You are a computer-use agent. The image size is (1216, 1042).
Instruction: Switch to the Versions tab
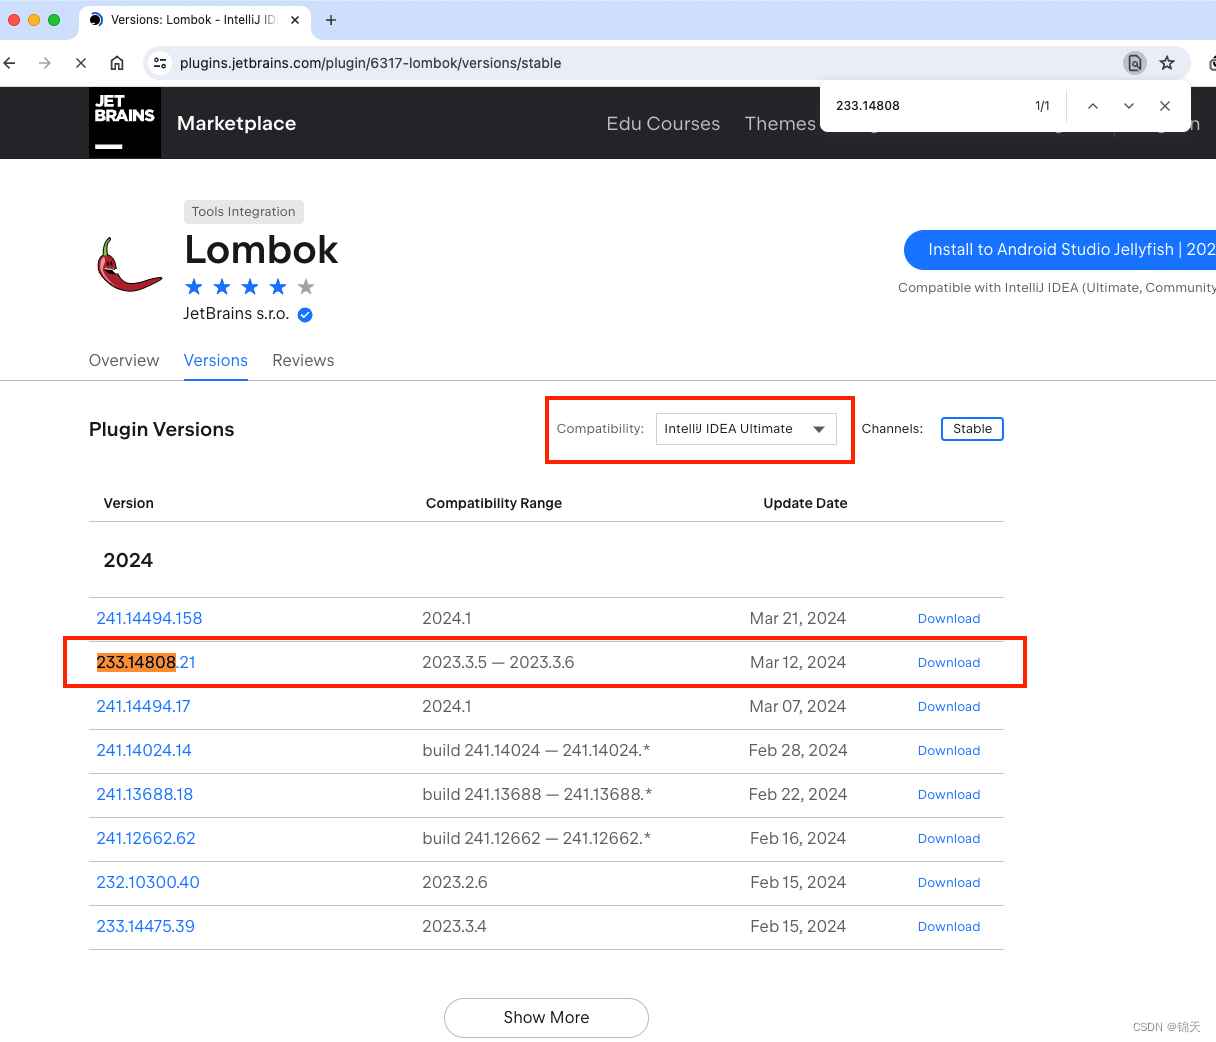pos(216,360)
